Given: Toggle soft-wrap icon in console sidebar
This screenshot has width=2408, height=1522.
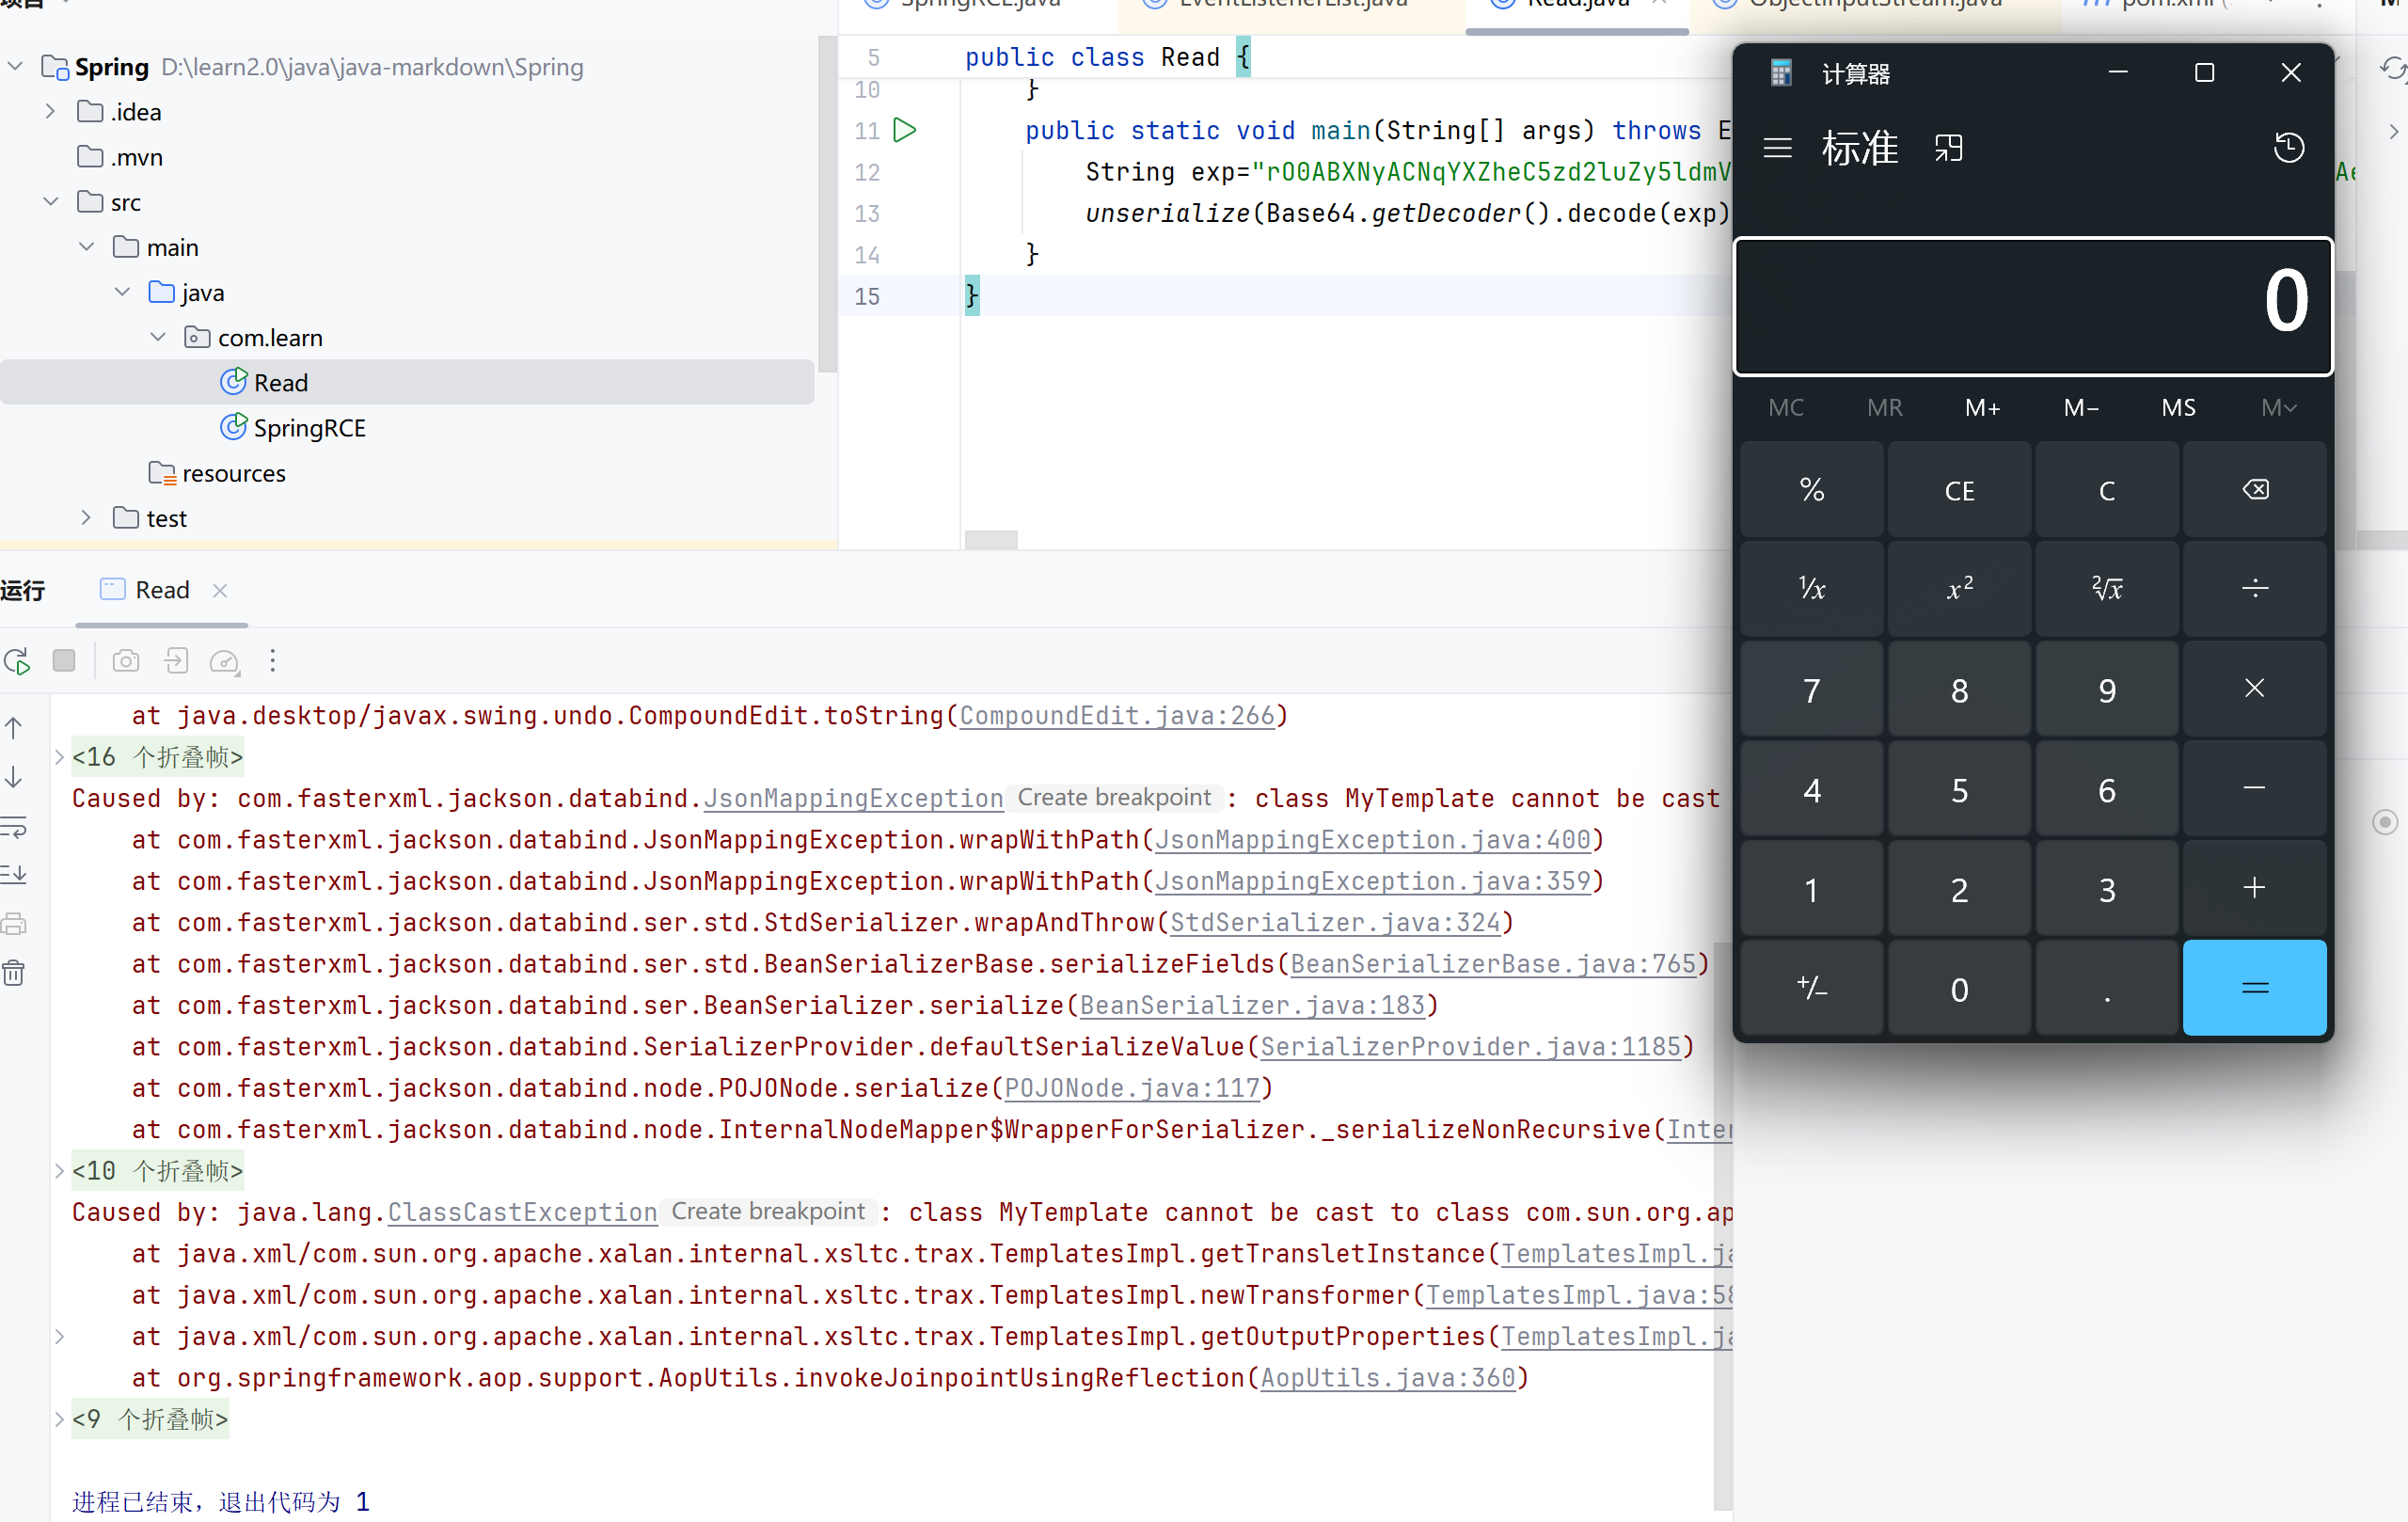Looking at the screenshot, I should tap(14, 827).
